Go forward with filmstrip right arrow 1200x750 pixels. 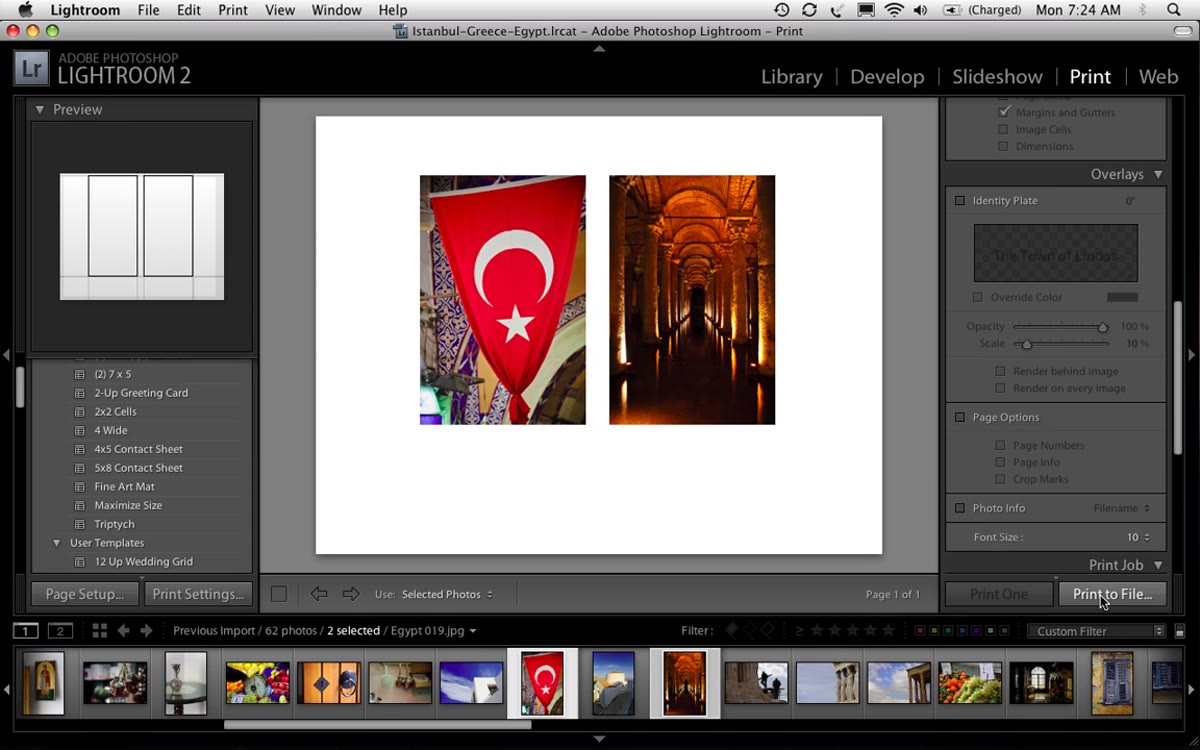[147, 631]
